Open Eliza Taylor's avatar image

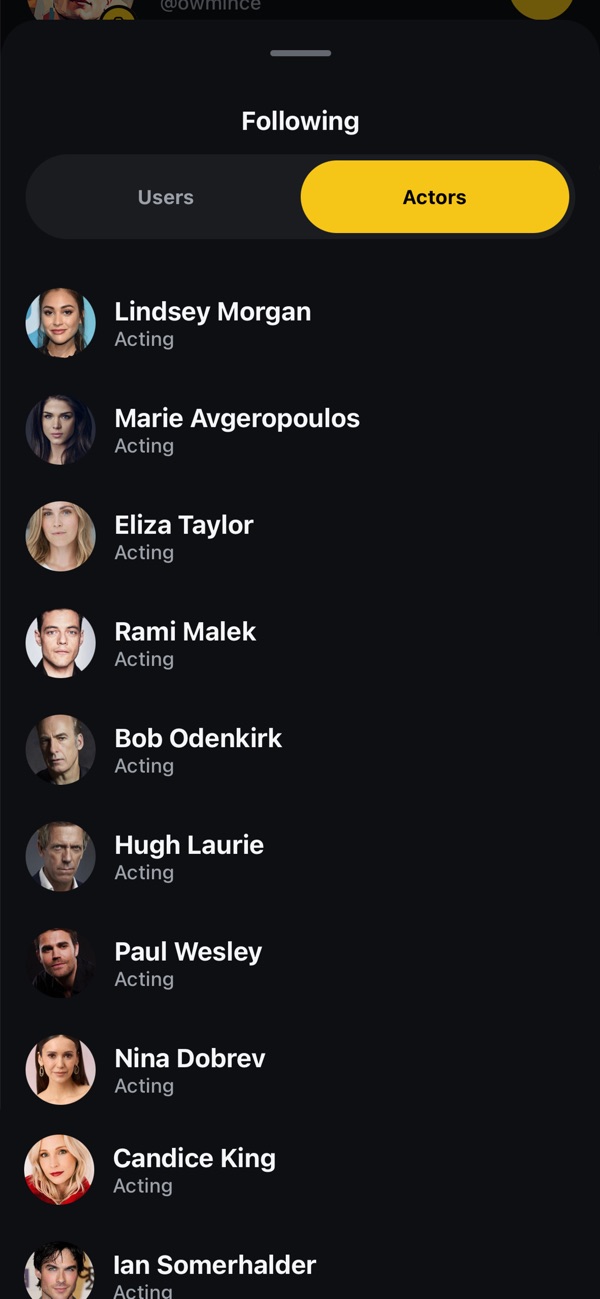pos(60,537)
